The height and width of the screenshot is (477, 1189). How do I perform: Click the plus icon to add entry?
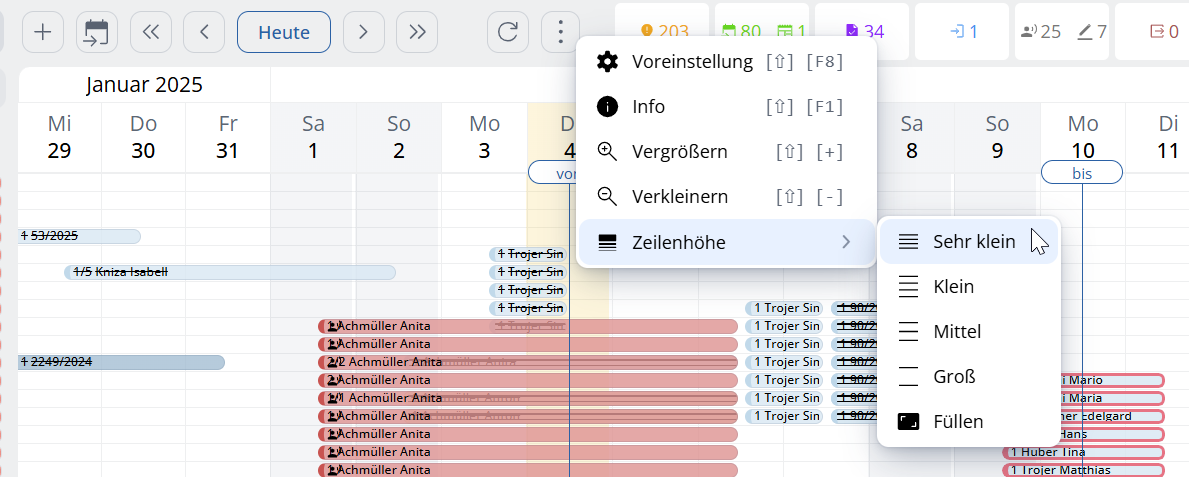[43, 32]
